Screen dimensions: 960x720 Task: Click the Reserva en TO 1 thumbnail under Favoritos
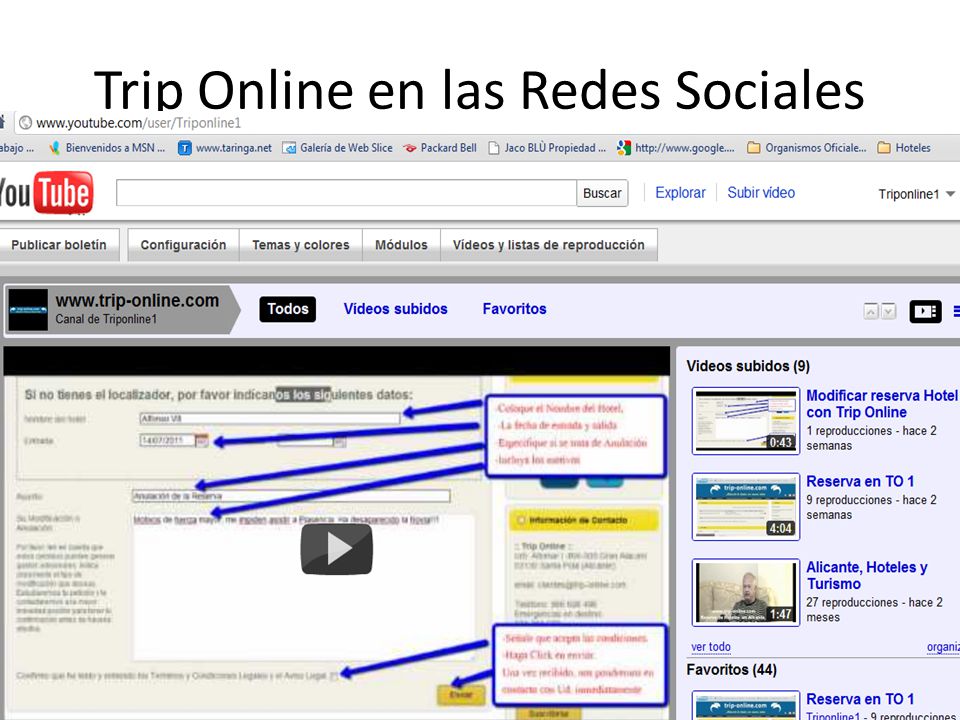tap(746, 705)
